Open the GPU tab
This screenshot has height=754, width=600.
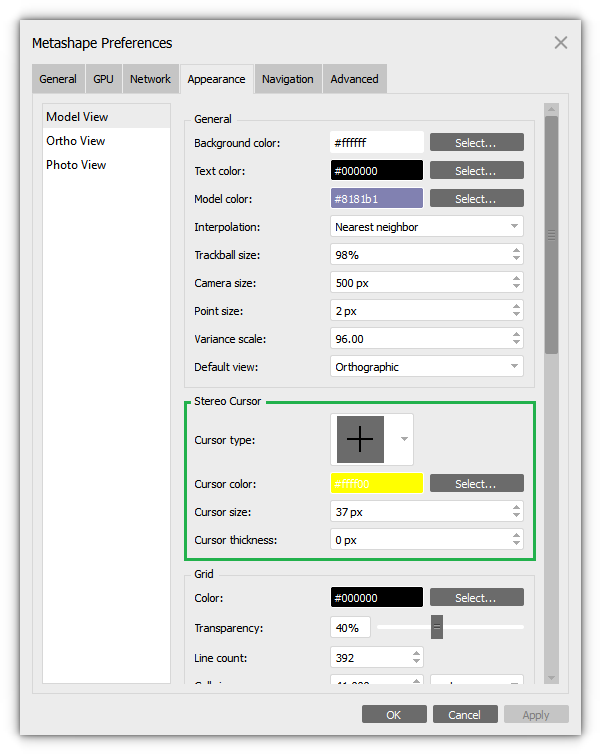103,79
